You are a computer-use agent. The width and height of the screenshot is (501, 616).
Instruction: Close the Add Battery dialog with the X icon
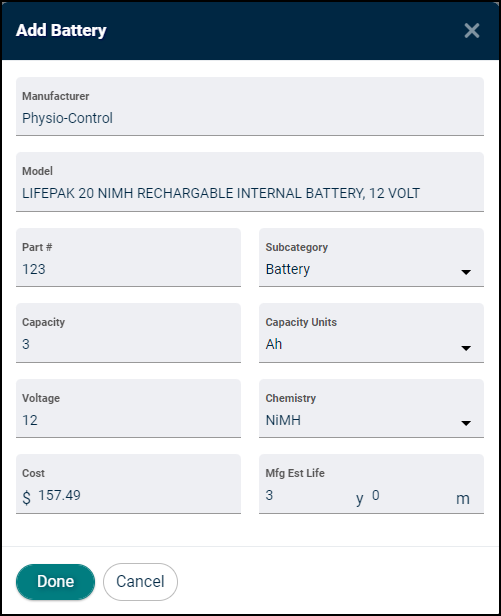[x=472, y=30]
